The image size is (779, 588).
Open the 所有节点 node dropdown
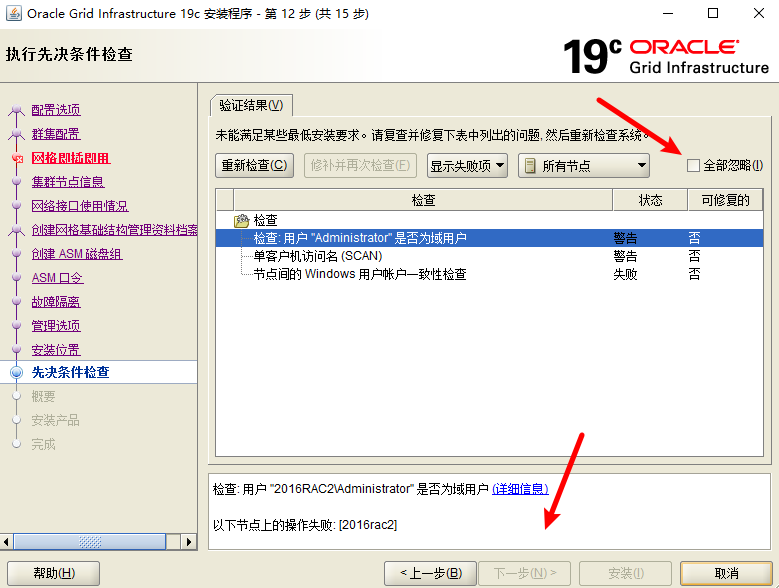[x=584, y=166]
